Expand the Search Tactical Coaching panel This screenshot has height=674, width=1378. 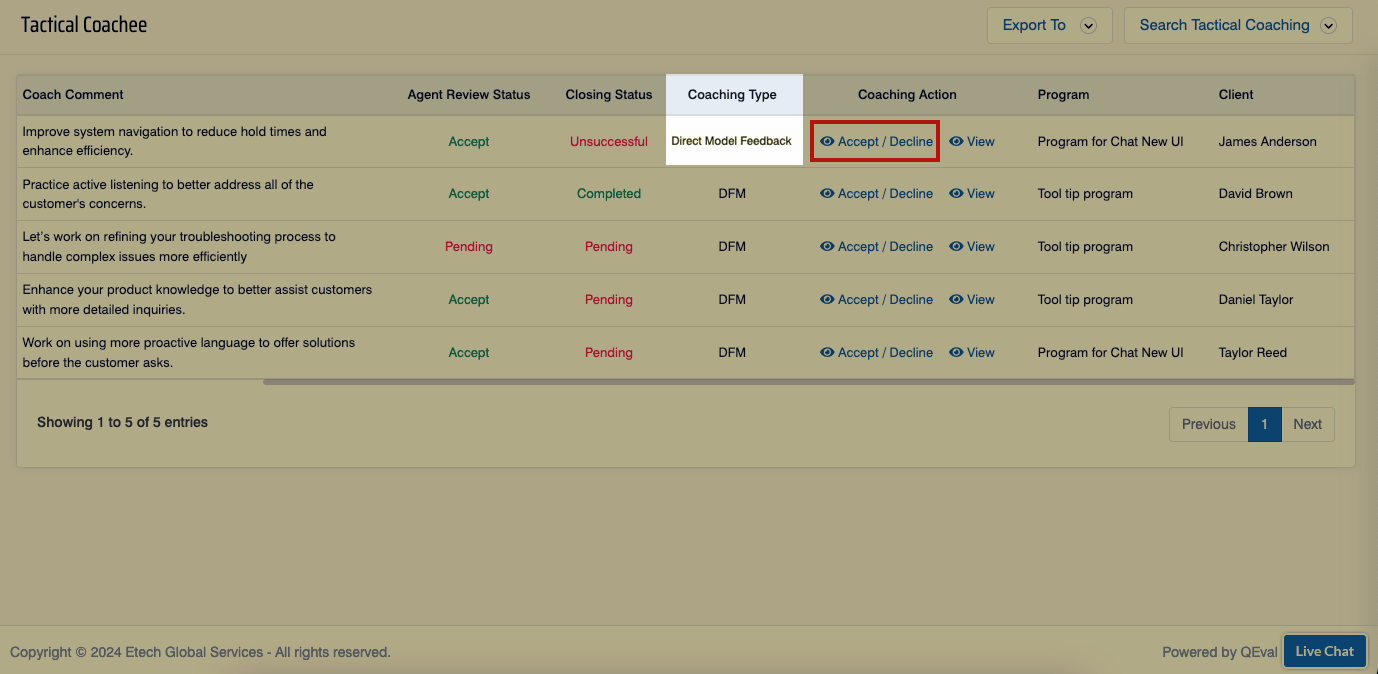click(1237, 26)
